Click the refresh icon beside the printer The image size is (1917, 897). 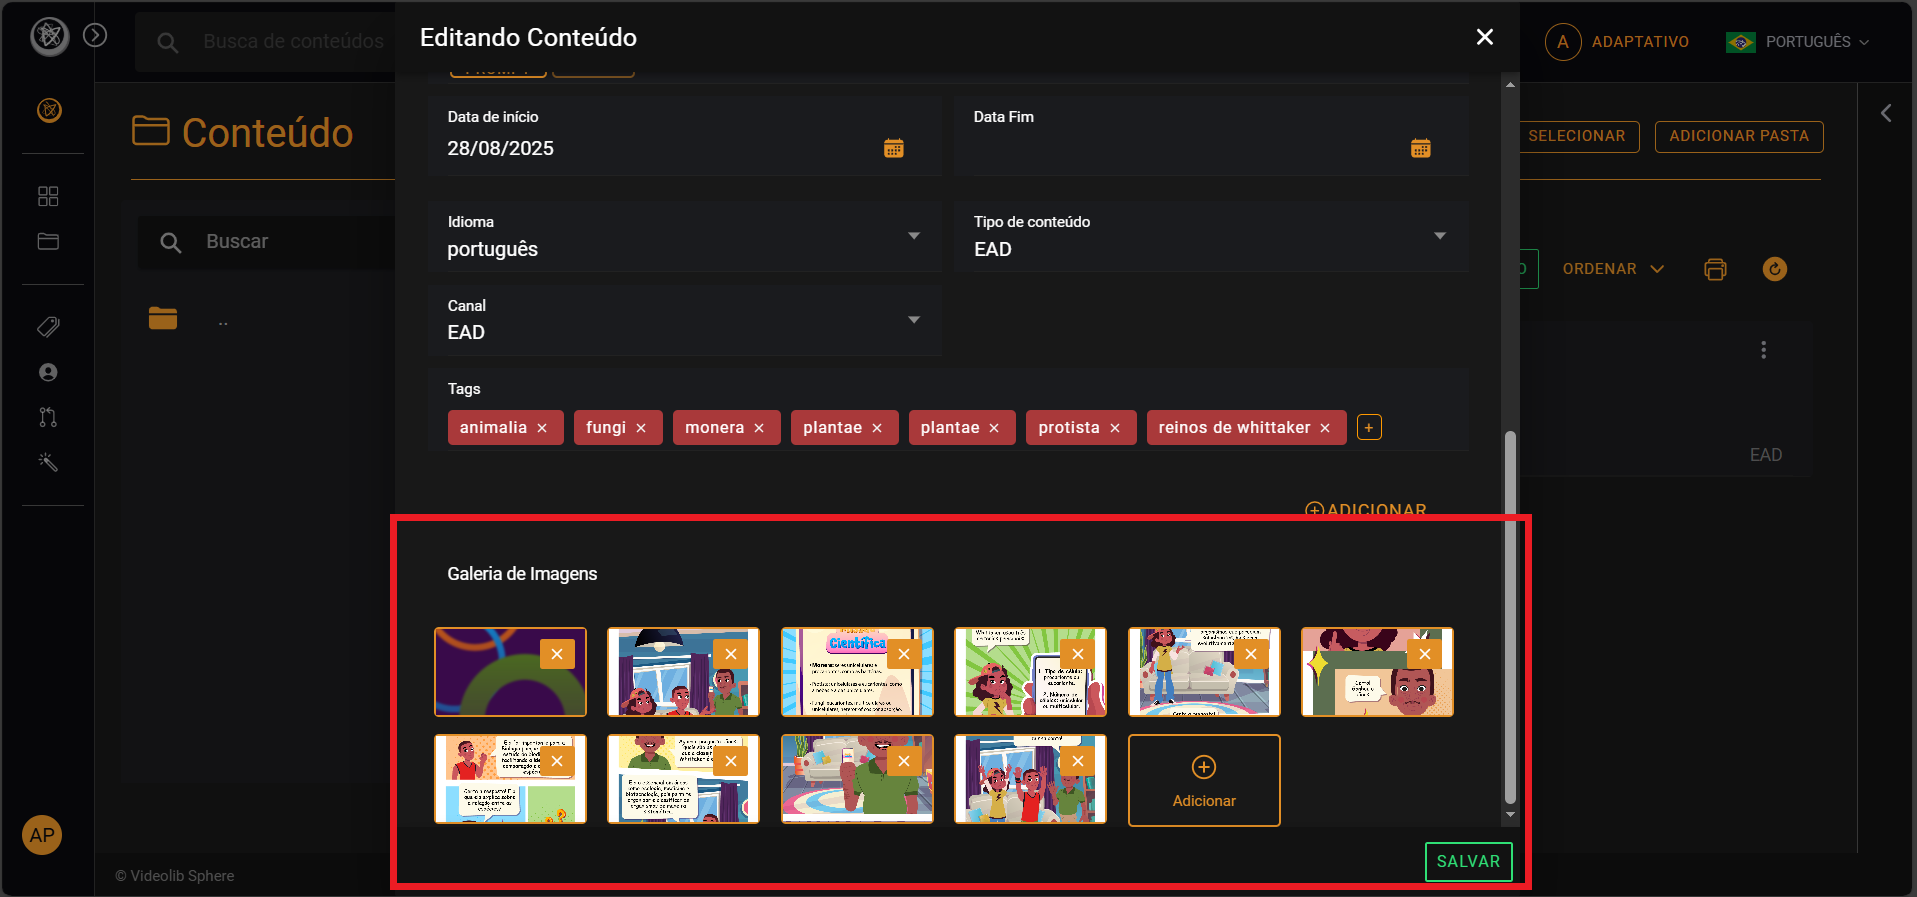[1775, 269]
